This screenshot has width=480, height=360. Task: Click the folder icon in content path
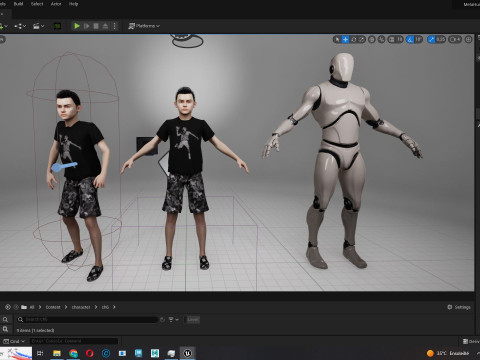24,307
